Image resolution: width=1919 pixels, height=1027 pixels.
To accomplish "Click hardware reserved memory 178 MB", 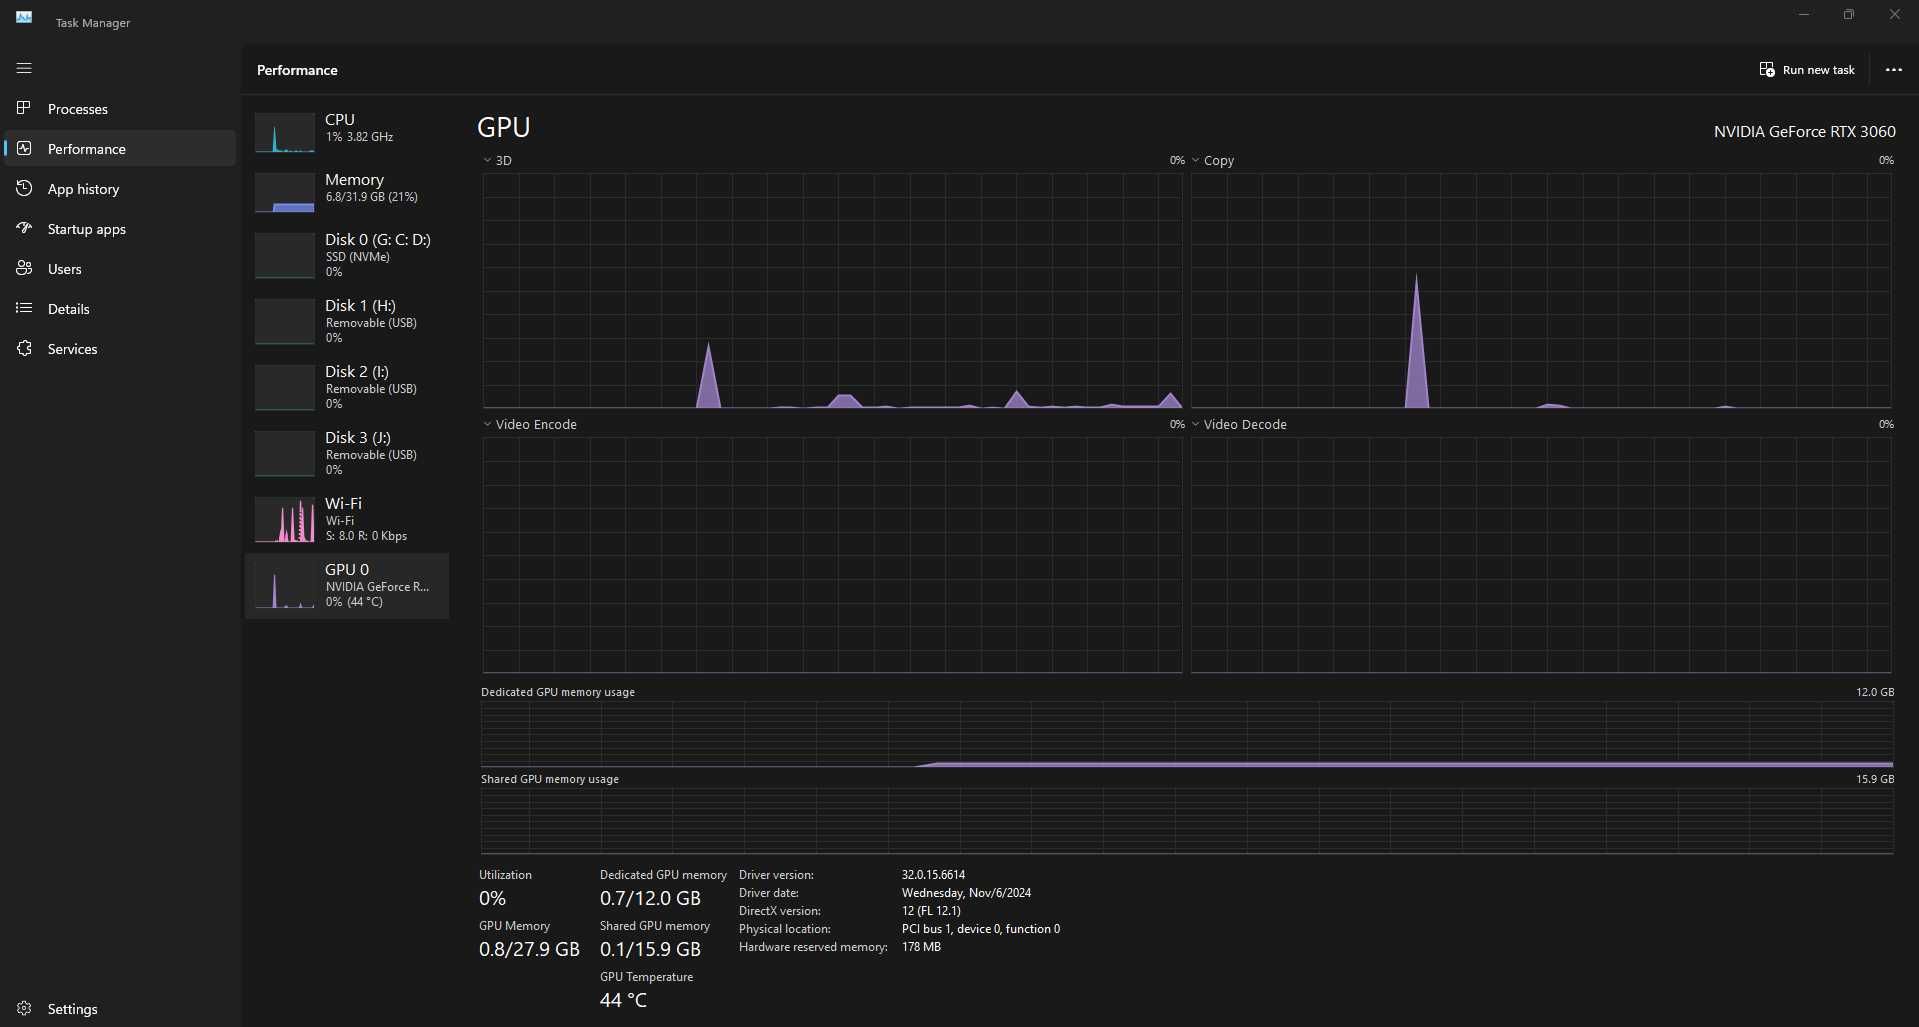I will click(921, 947).
